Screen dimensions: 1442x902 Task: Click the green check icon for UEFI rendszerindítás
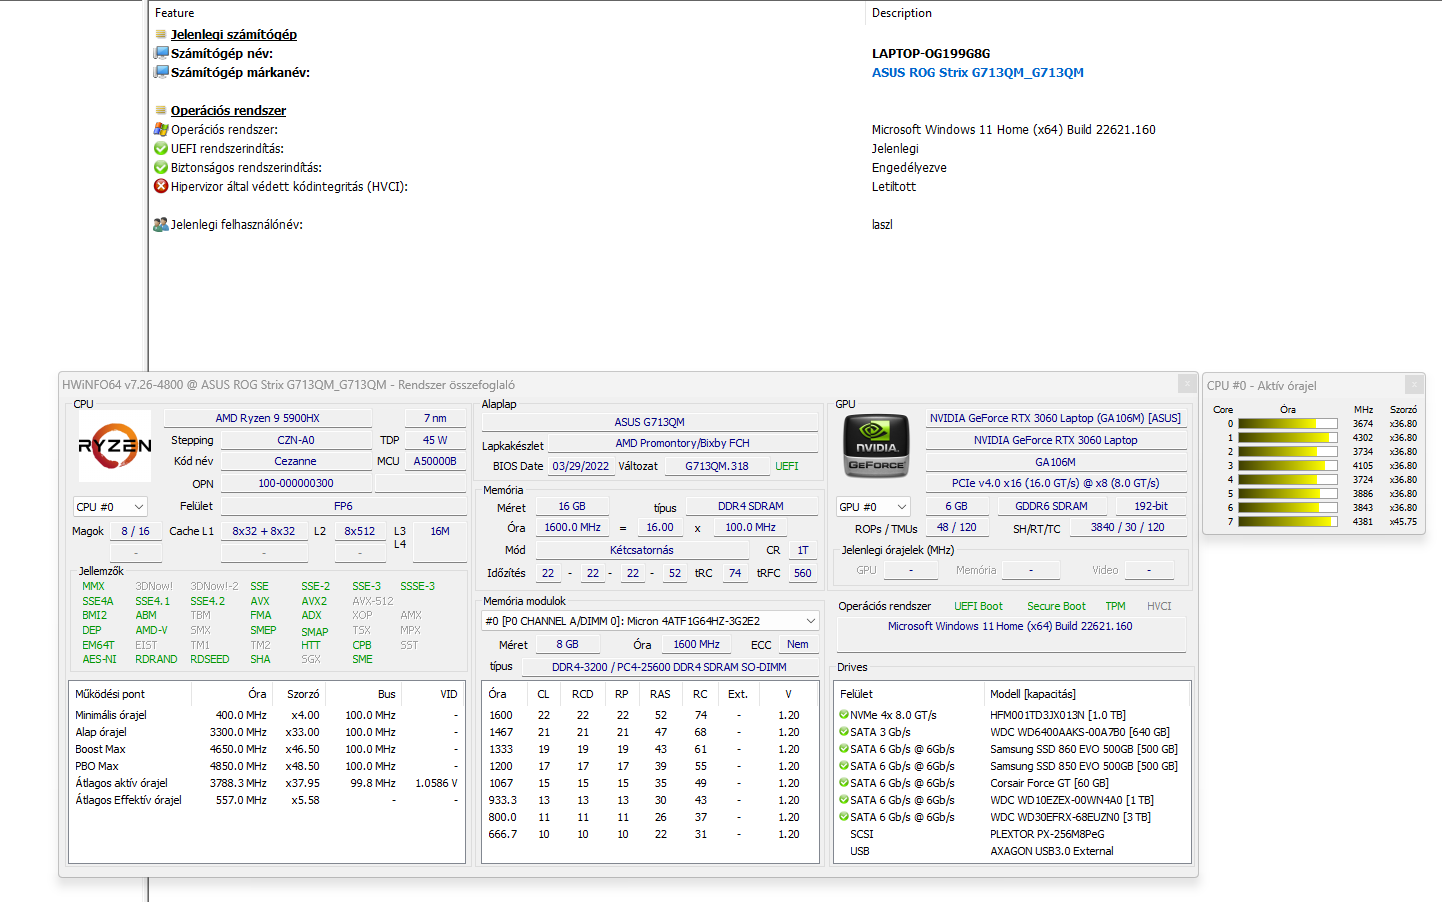161,148
